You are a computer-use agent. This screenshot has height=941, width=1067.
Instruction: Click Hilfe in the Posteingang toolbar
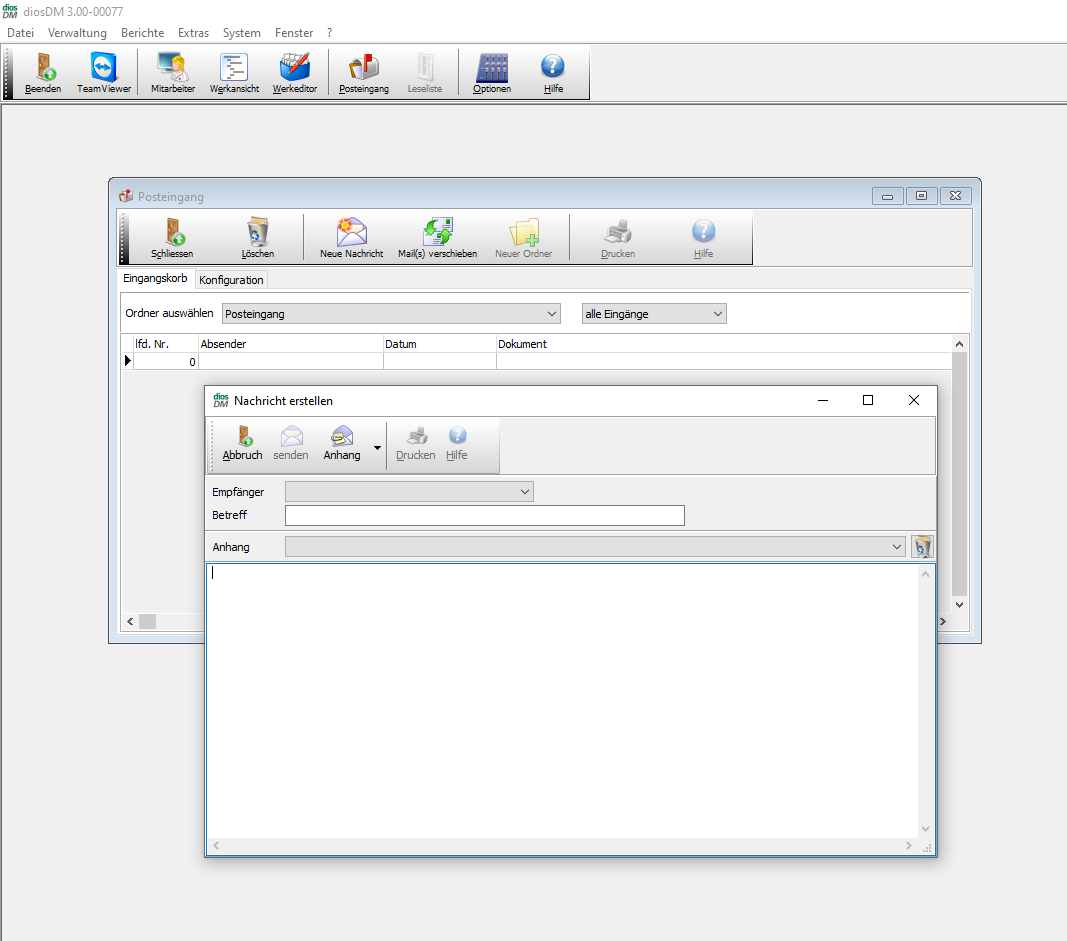tap(704, 237)
